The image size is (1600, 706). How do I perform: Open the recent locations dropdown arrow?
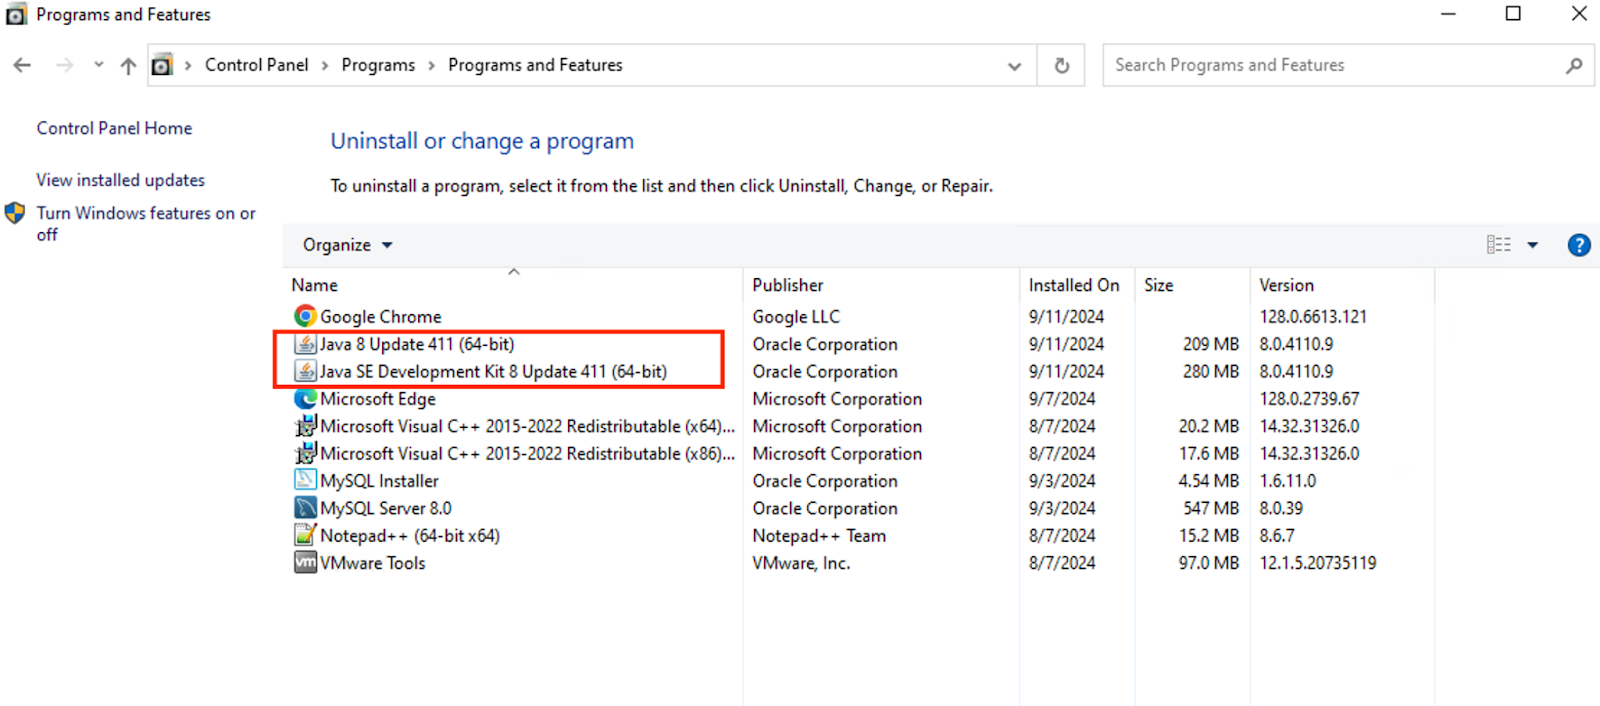pyautogui.click(x=98, y=65)
